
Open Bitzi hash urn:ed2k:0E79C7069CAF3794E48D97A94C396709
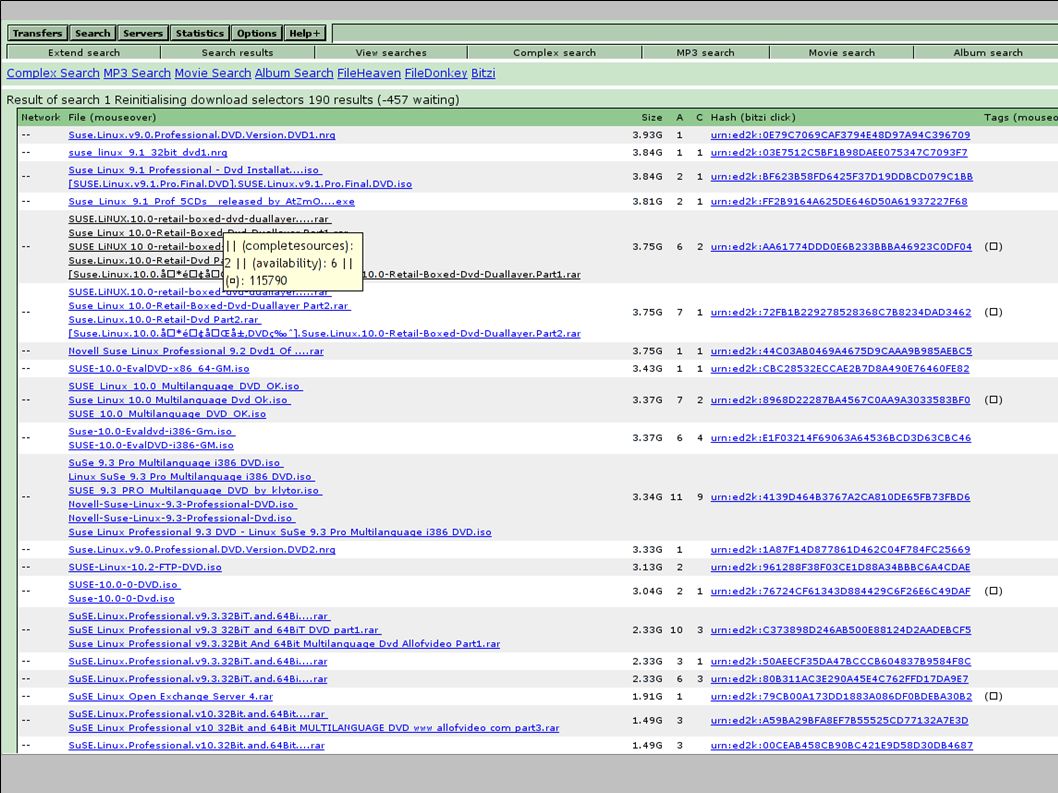point(840,135)
